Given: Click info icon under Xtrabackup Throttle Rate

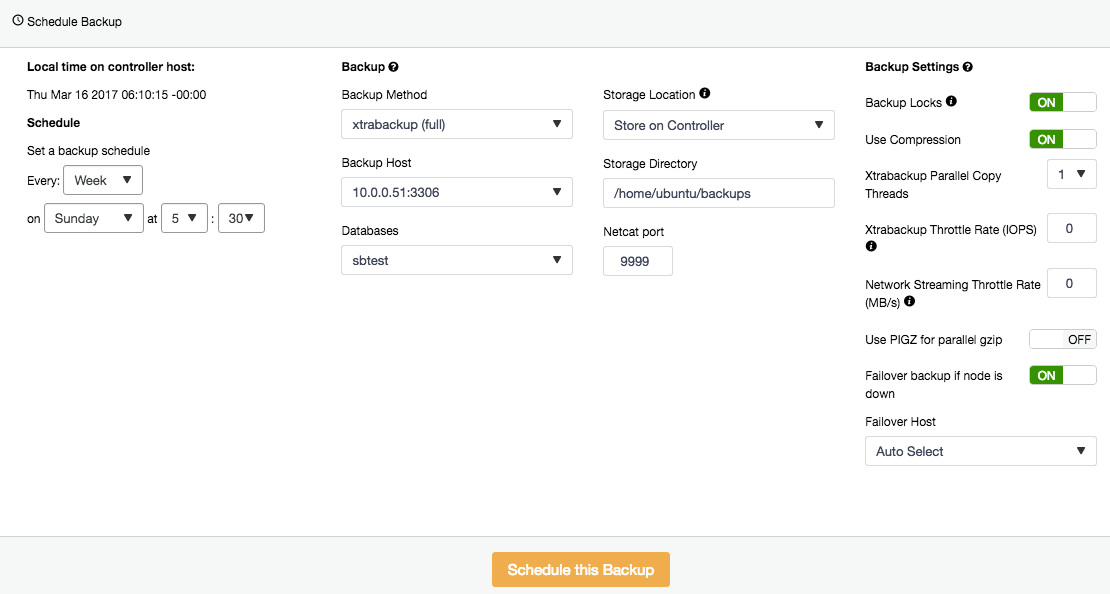Looking at the screenshot, I should point(871,246).
